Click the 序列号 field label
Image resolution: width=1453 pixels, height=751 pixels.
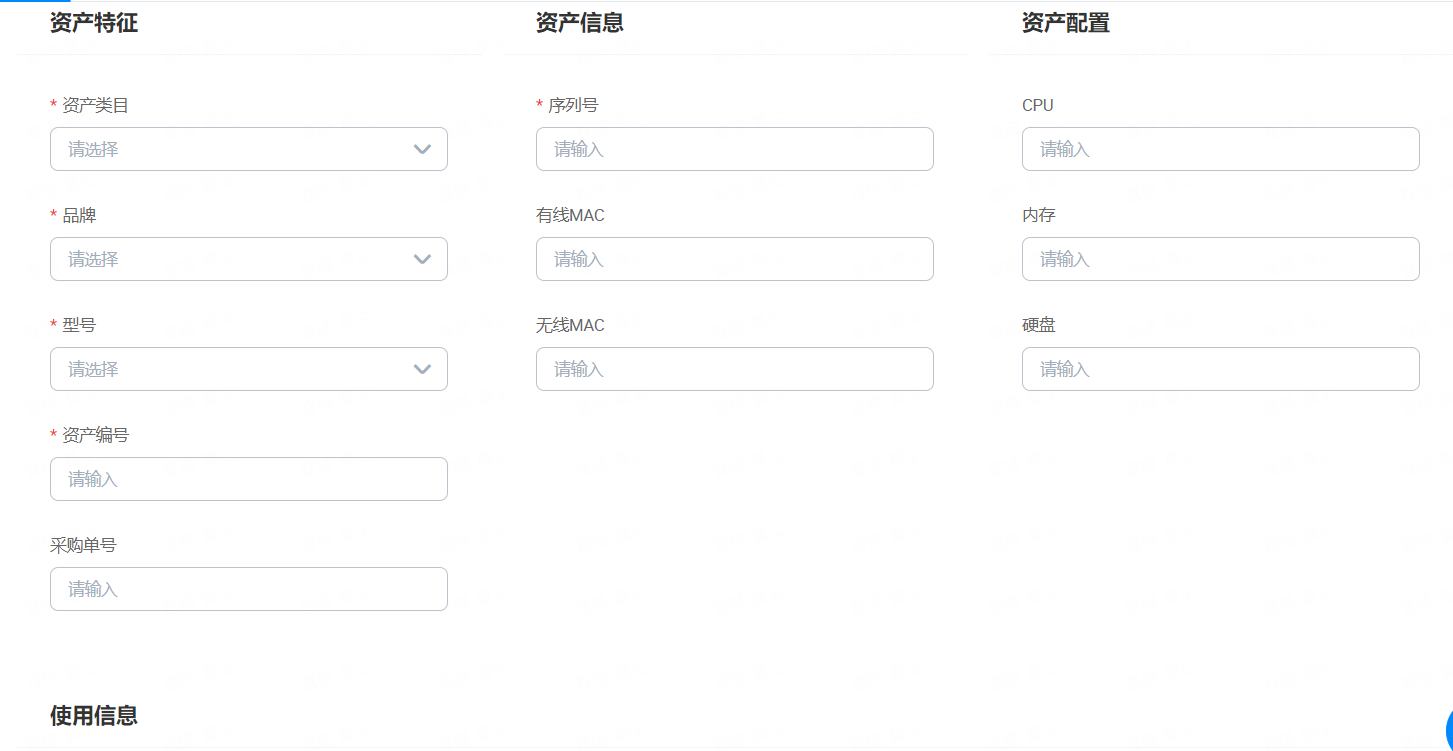click(x=573, y=105)
